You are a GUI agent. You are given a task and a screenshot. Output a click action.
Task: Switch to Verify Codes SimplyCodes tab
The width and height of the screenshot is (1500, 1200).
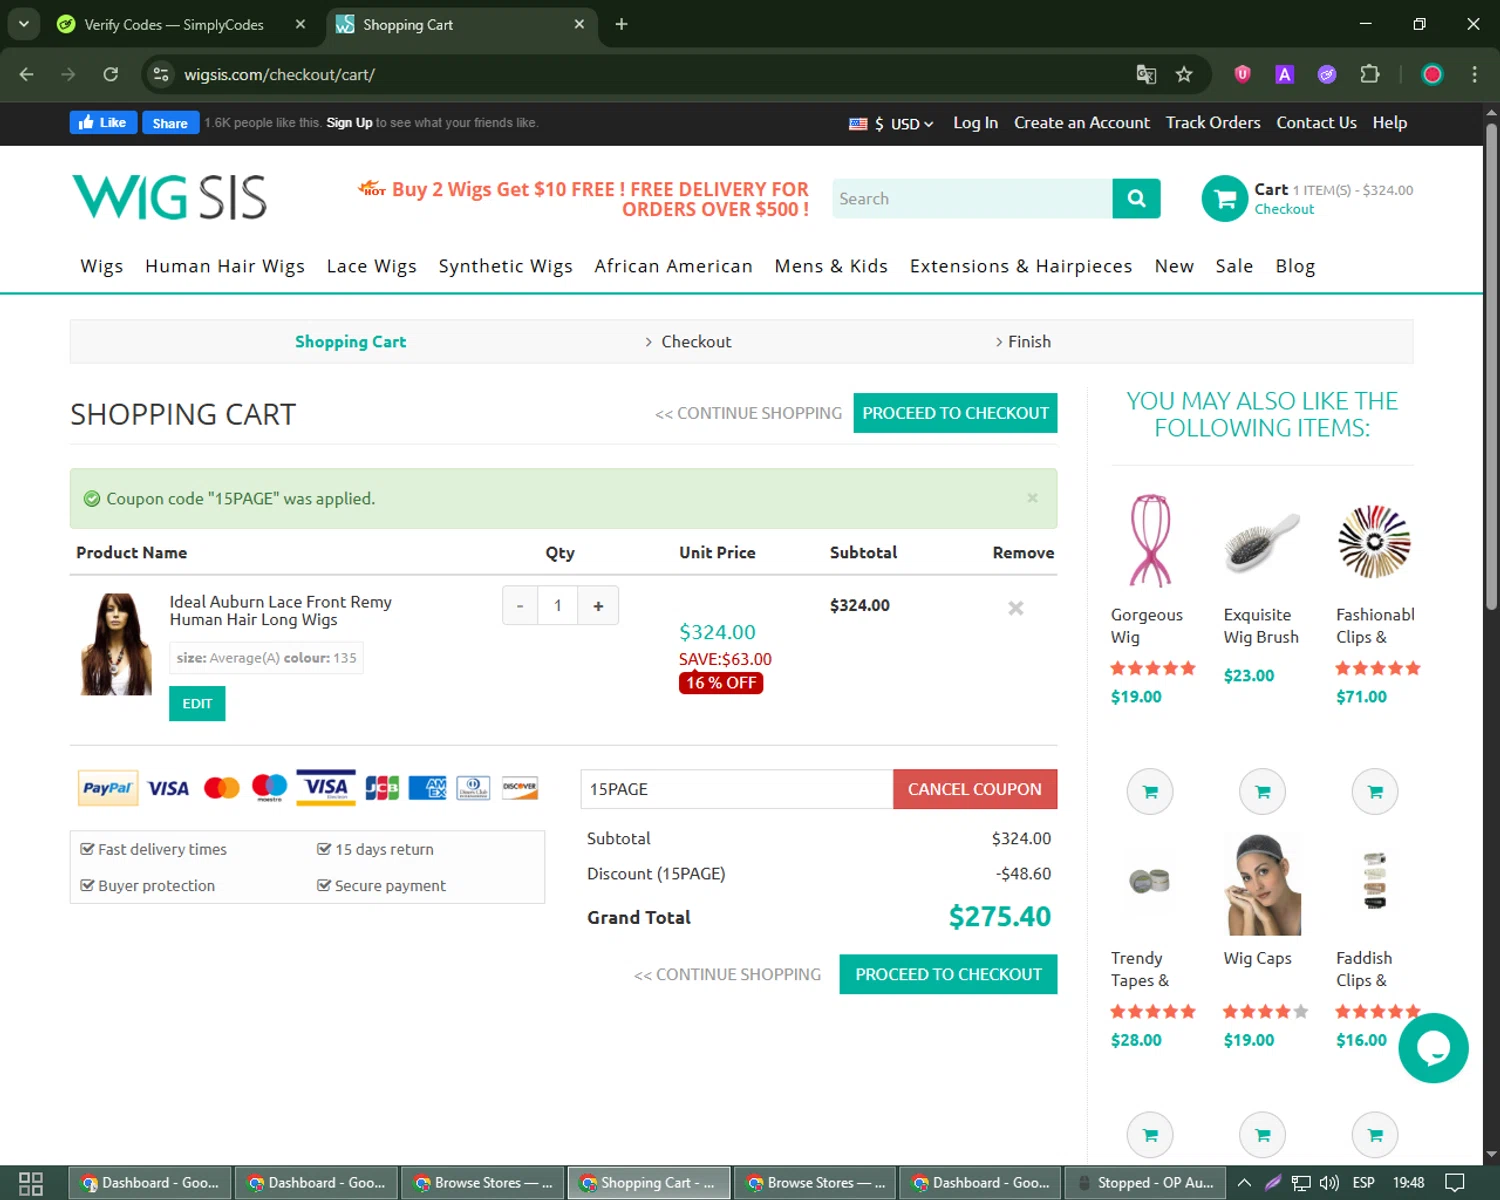point(175,24)
